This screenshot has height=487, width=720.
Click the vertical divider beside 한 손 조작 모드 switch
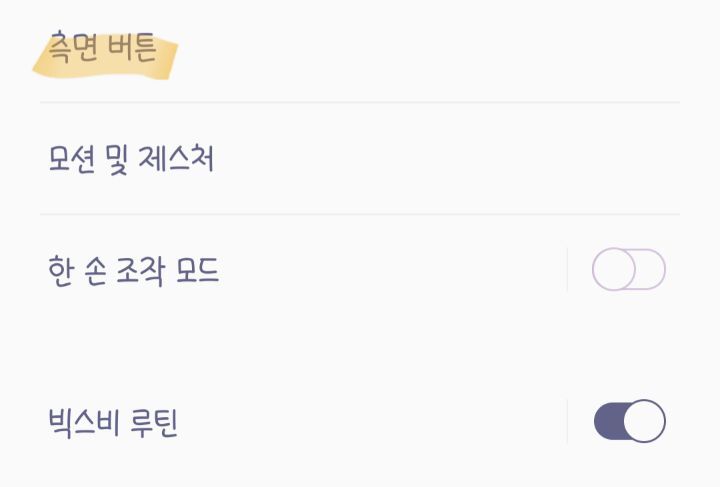[567, 270]
